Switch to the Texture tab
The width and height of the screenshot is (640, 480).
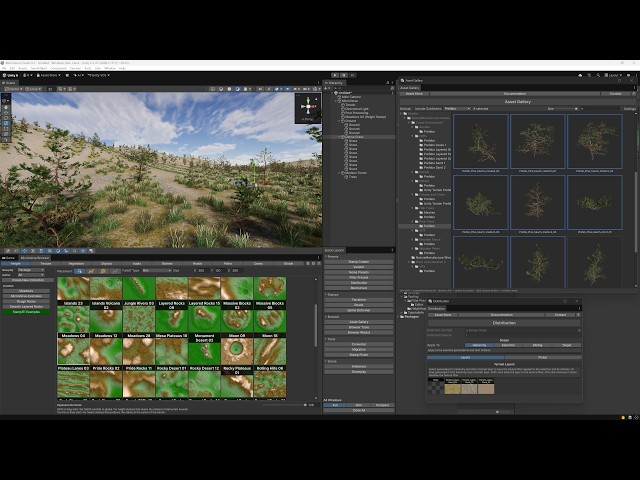pos(46,264)
